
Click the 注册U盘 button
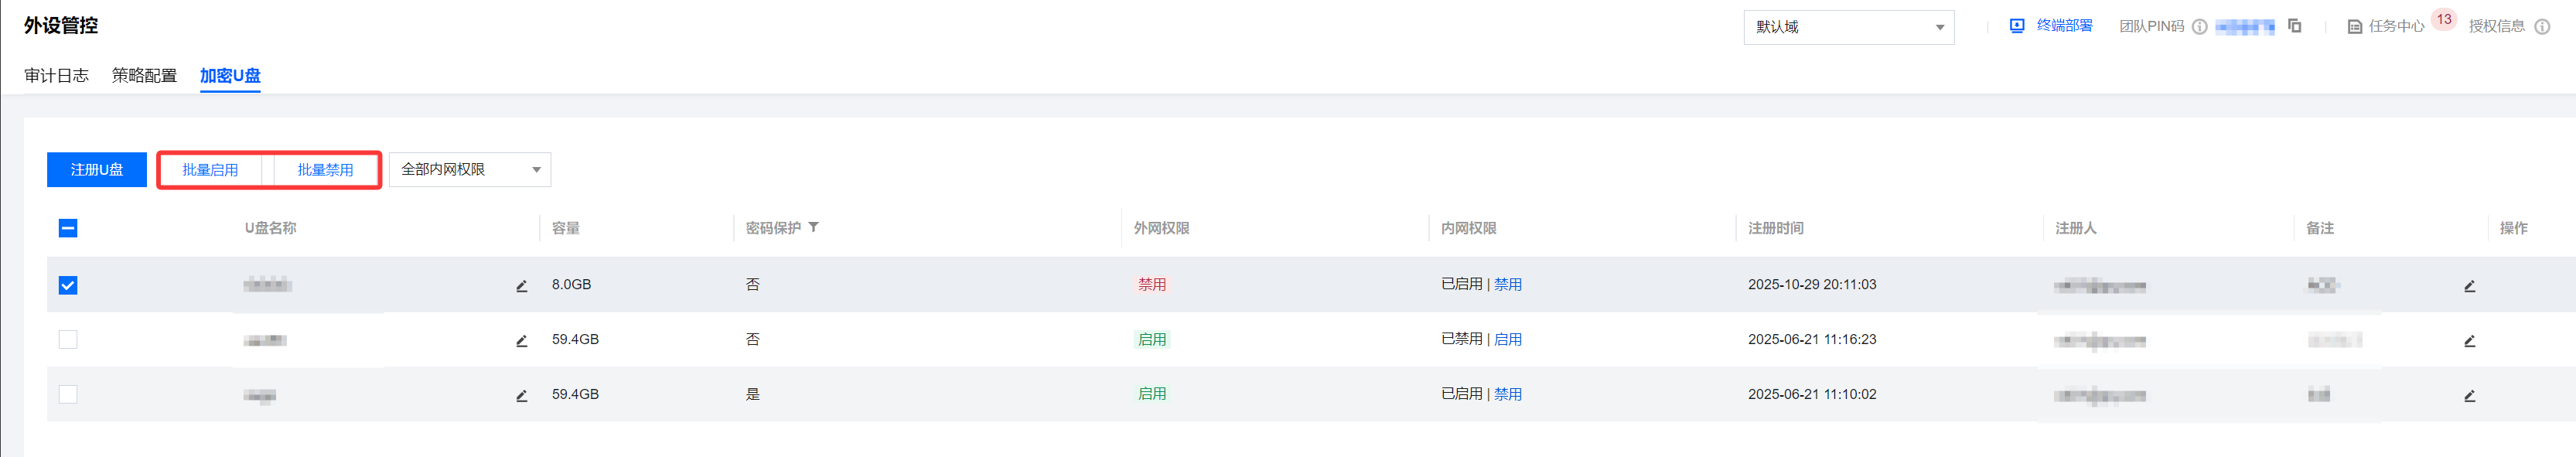coord(97,170)
